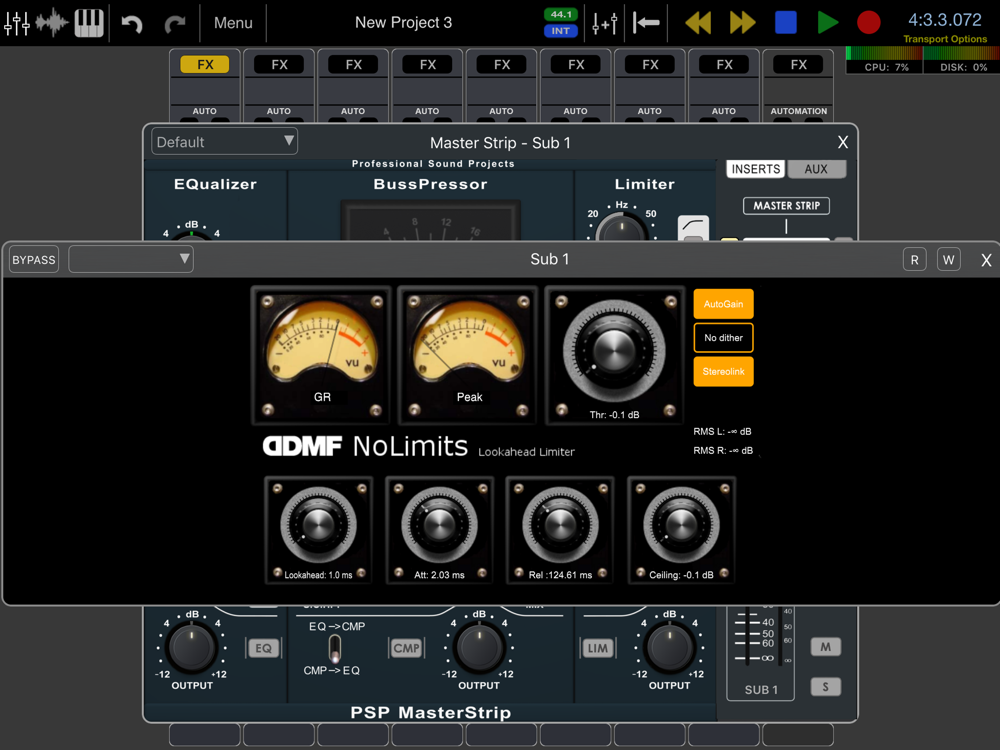The height and width of the screenshot is (750, 1000).
Task: Click the Release knob (Rel: 124.61 ms)
Action: pyautogui.click(x=560, y=525)
